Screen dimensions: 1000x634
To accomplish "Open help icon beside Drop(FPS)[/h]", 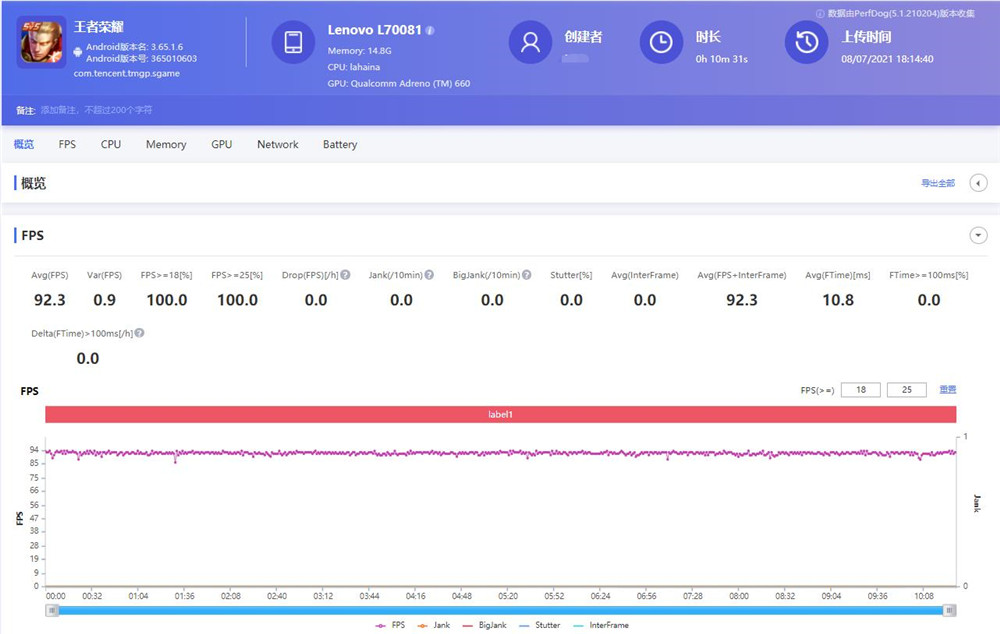I will [346, 275].
